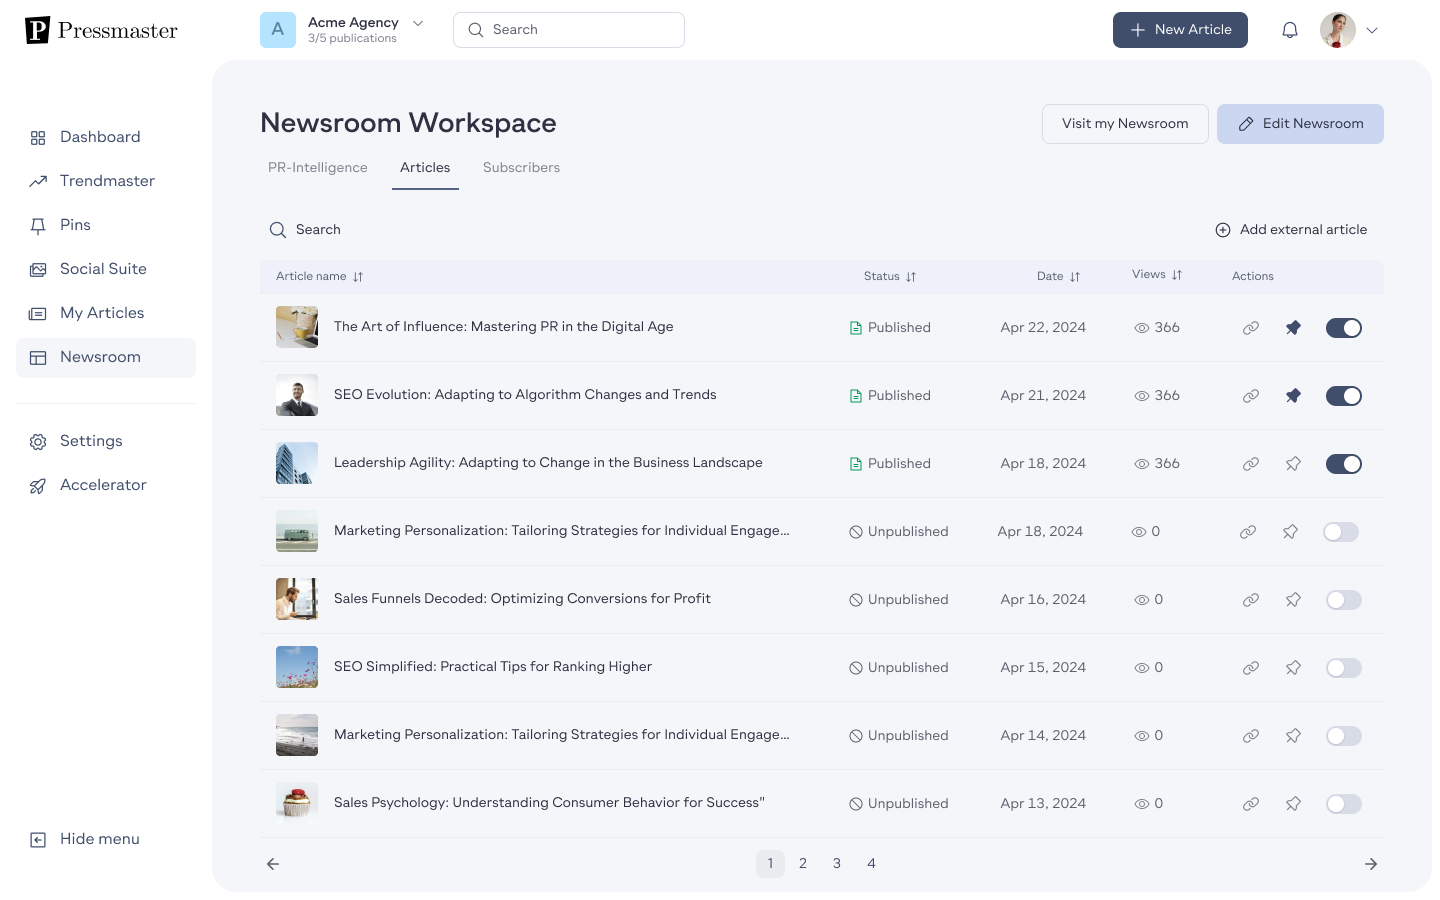Open thumbnail of SEO Evolution article
Image resolution: width=1440 pixels, height=900 pixels.
[x=297, y=395]
